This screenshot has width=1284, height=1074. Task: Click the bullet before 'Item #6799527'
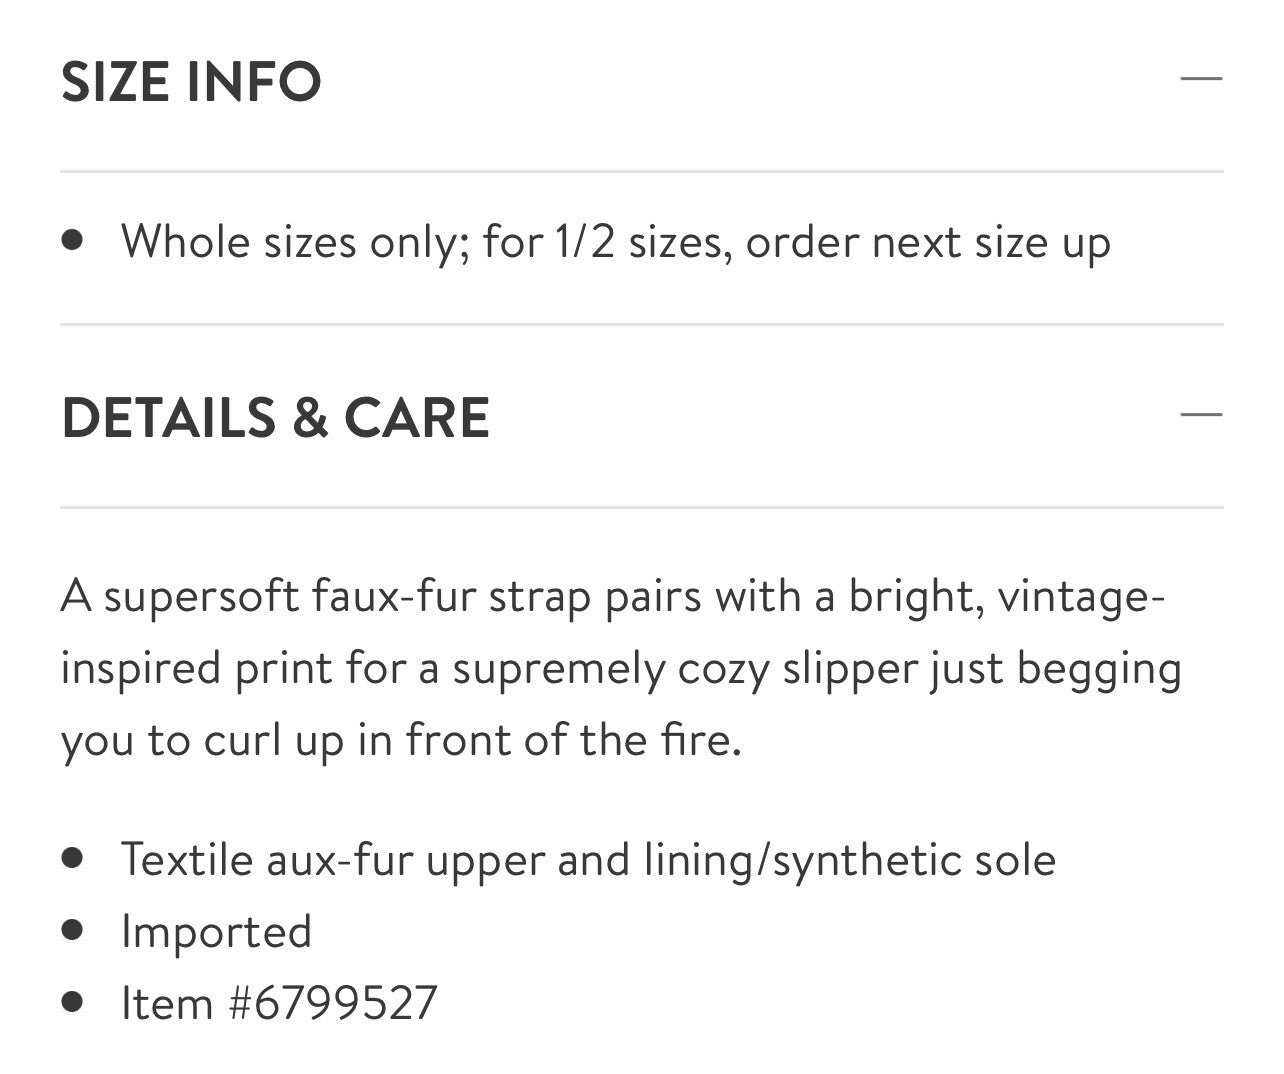click(x=71, y=1001)
